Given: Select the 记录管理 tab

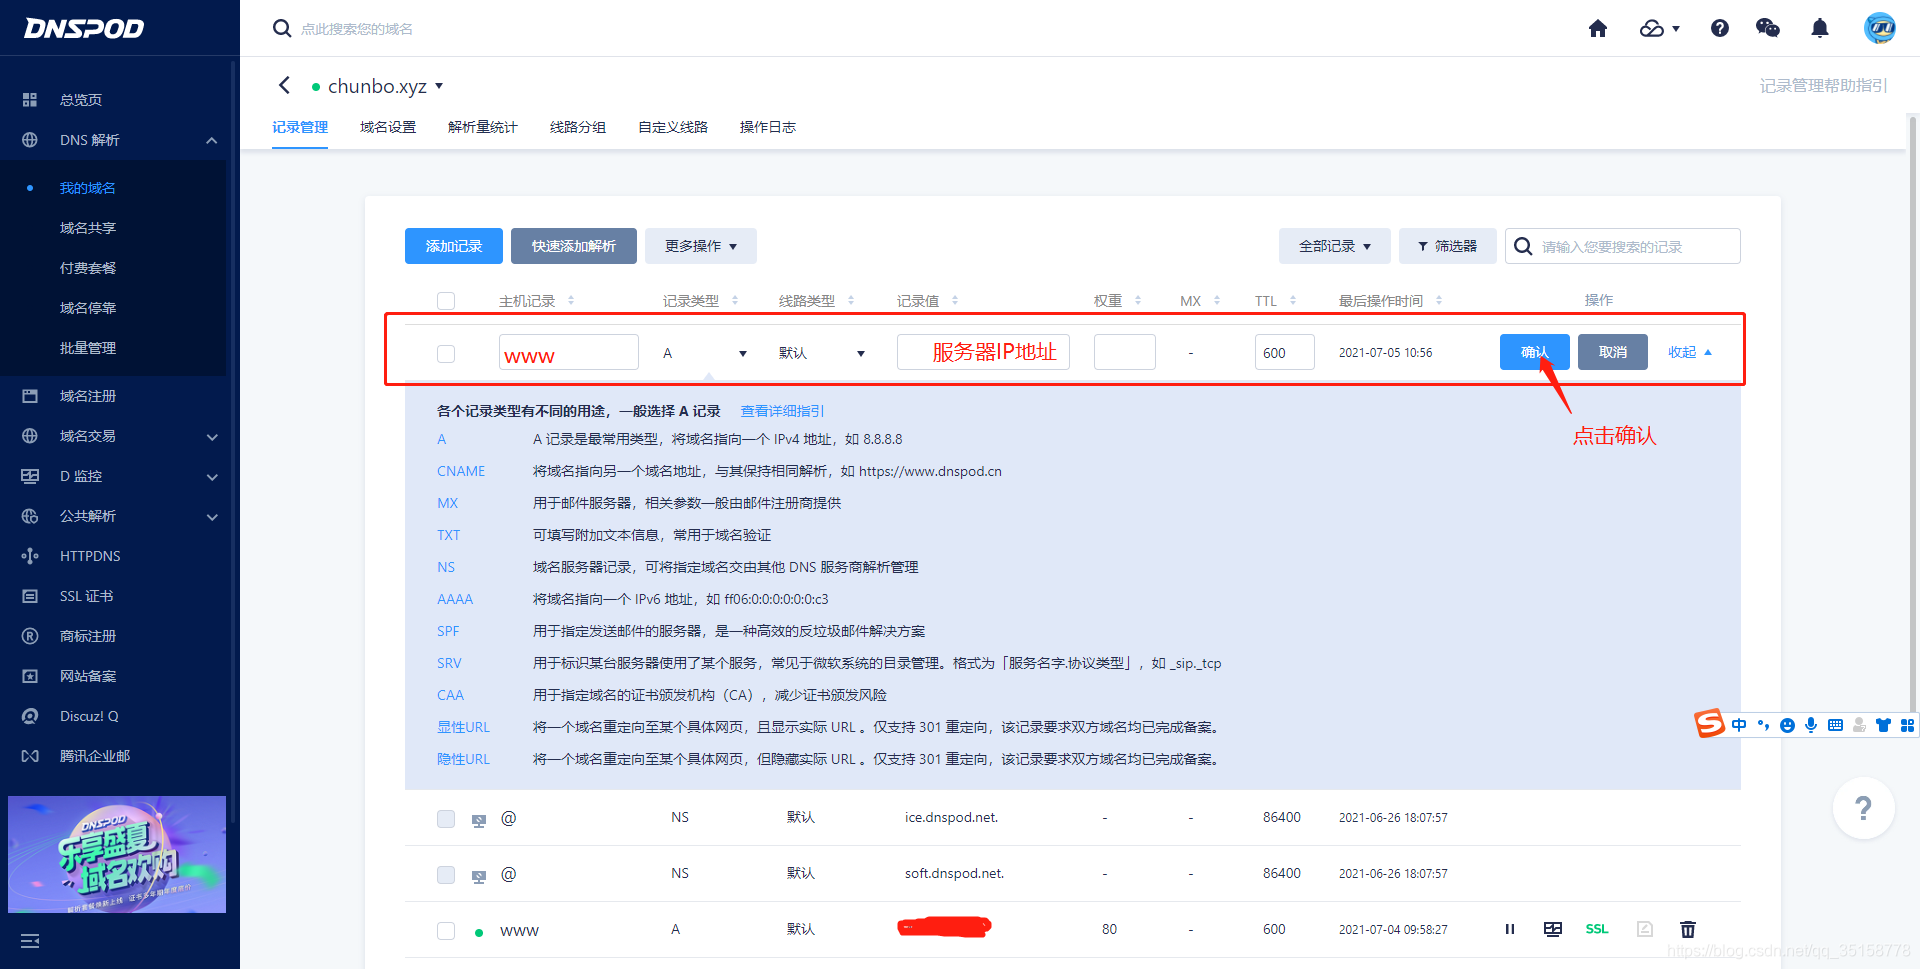Looking at the screenshot, I should (300, 127).
